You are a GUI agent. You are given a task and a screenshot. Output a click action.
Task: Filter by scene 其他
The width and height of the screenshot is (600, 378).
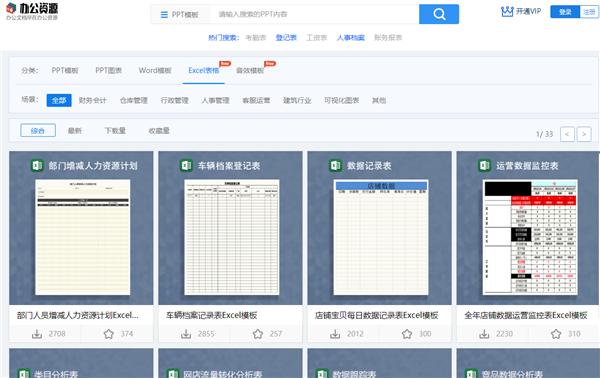[x=379, y=100]
